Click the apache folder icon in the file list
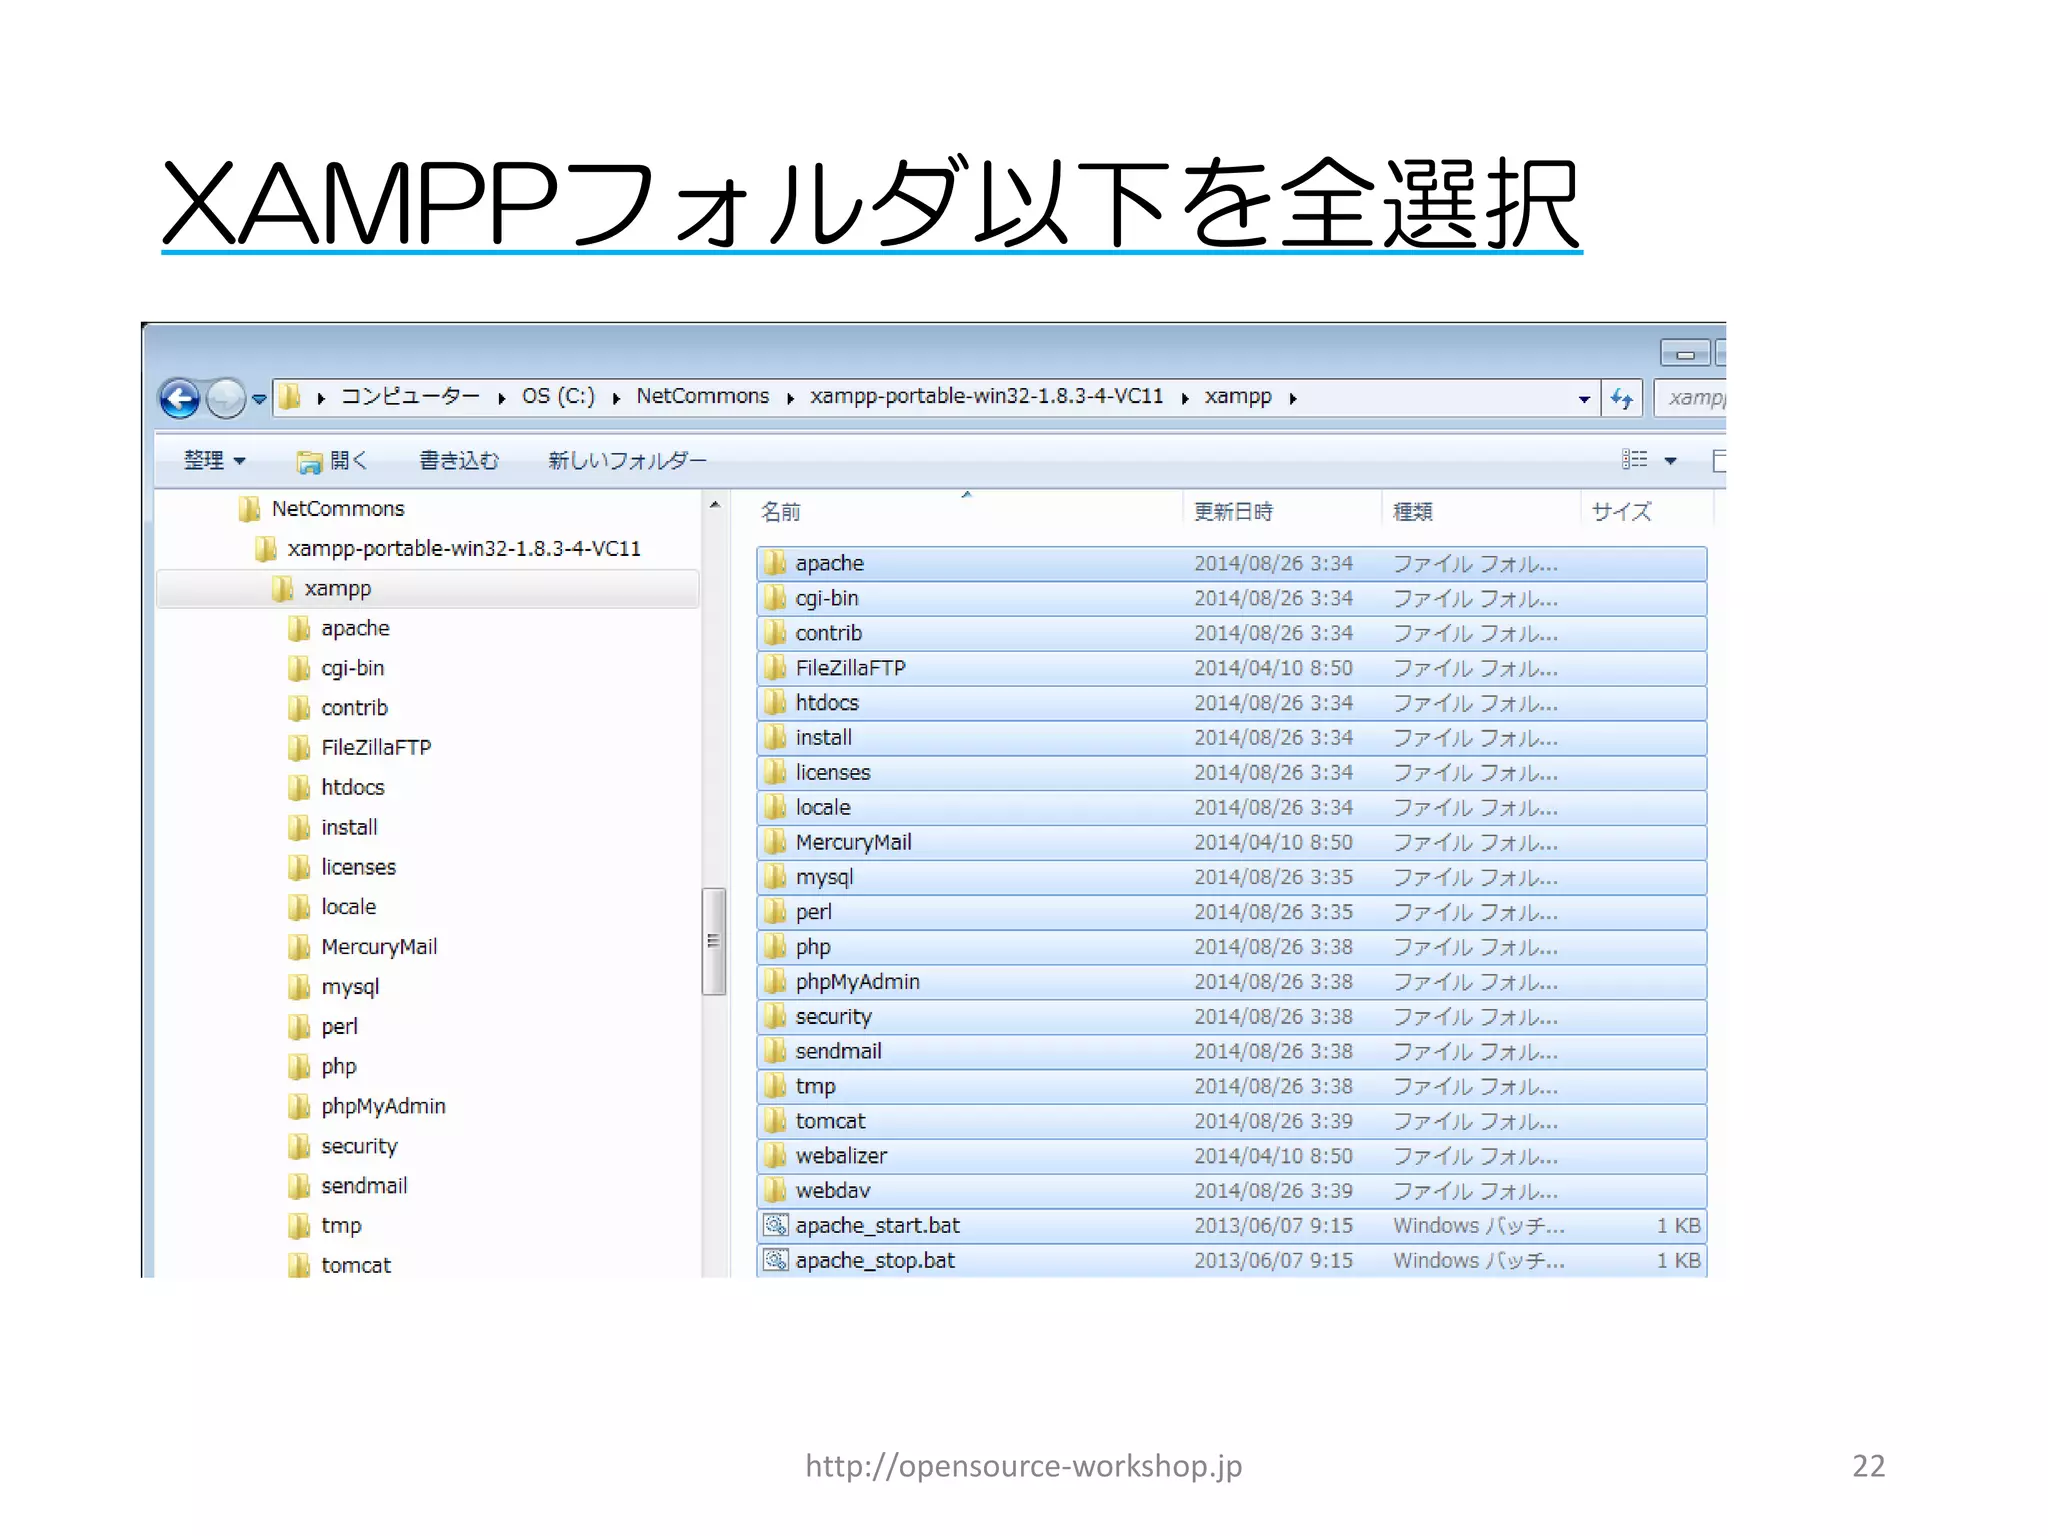The width and height of the screenshot is (2048, 1536). click(774, 564)
